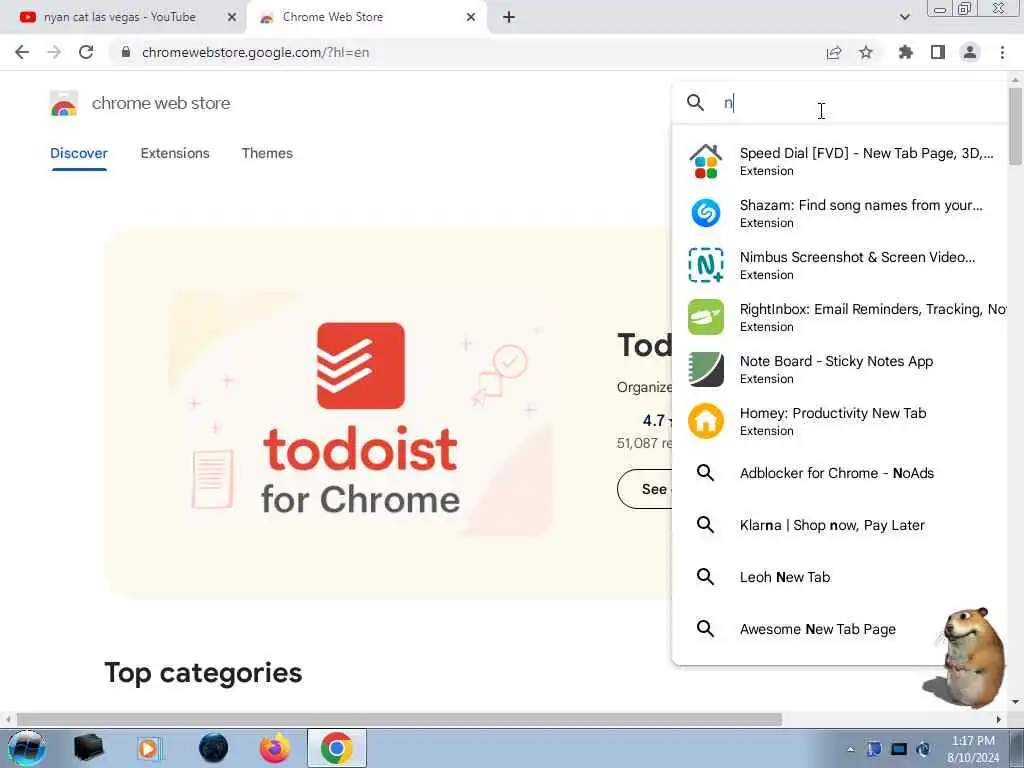Search for Adblocker for Chrome - NoAds
This screenshot has width=1024, height=768.
coord(840,473)
